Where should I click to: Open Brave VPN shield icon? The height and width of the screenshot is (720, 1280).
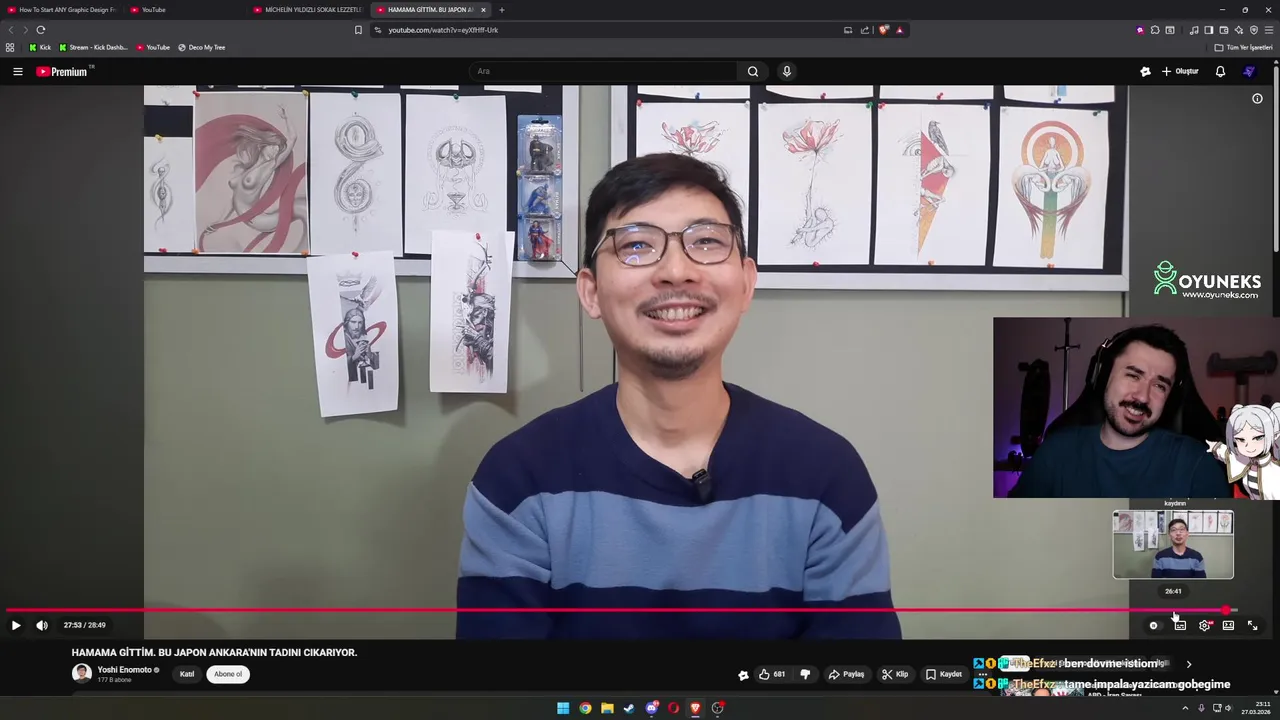point(1253,30)
